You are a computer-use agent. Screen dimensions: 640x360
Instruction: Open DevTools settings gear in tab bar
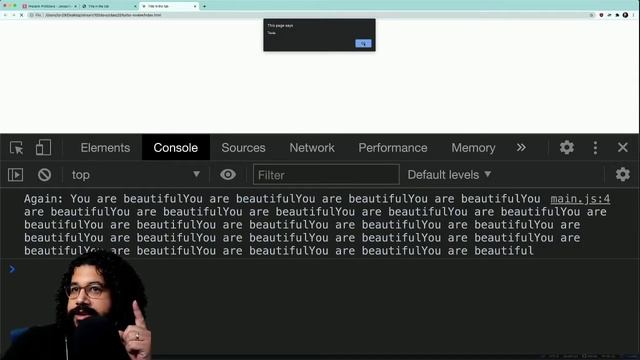coord(567,147)
